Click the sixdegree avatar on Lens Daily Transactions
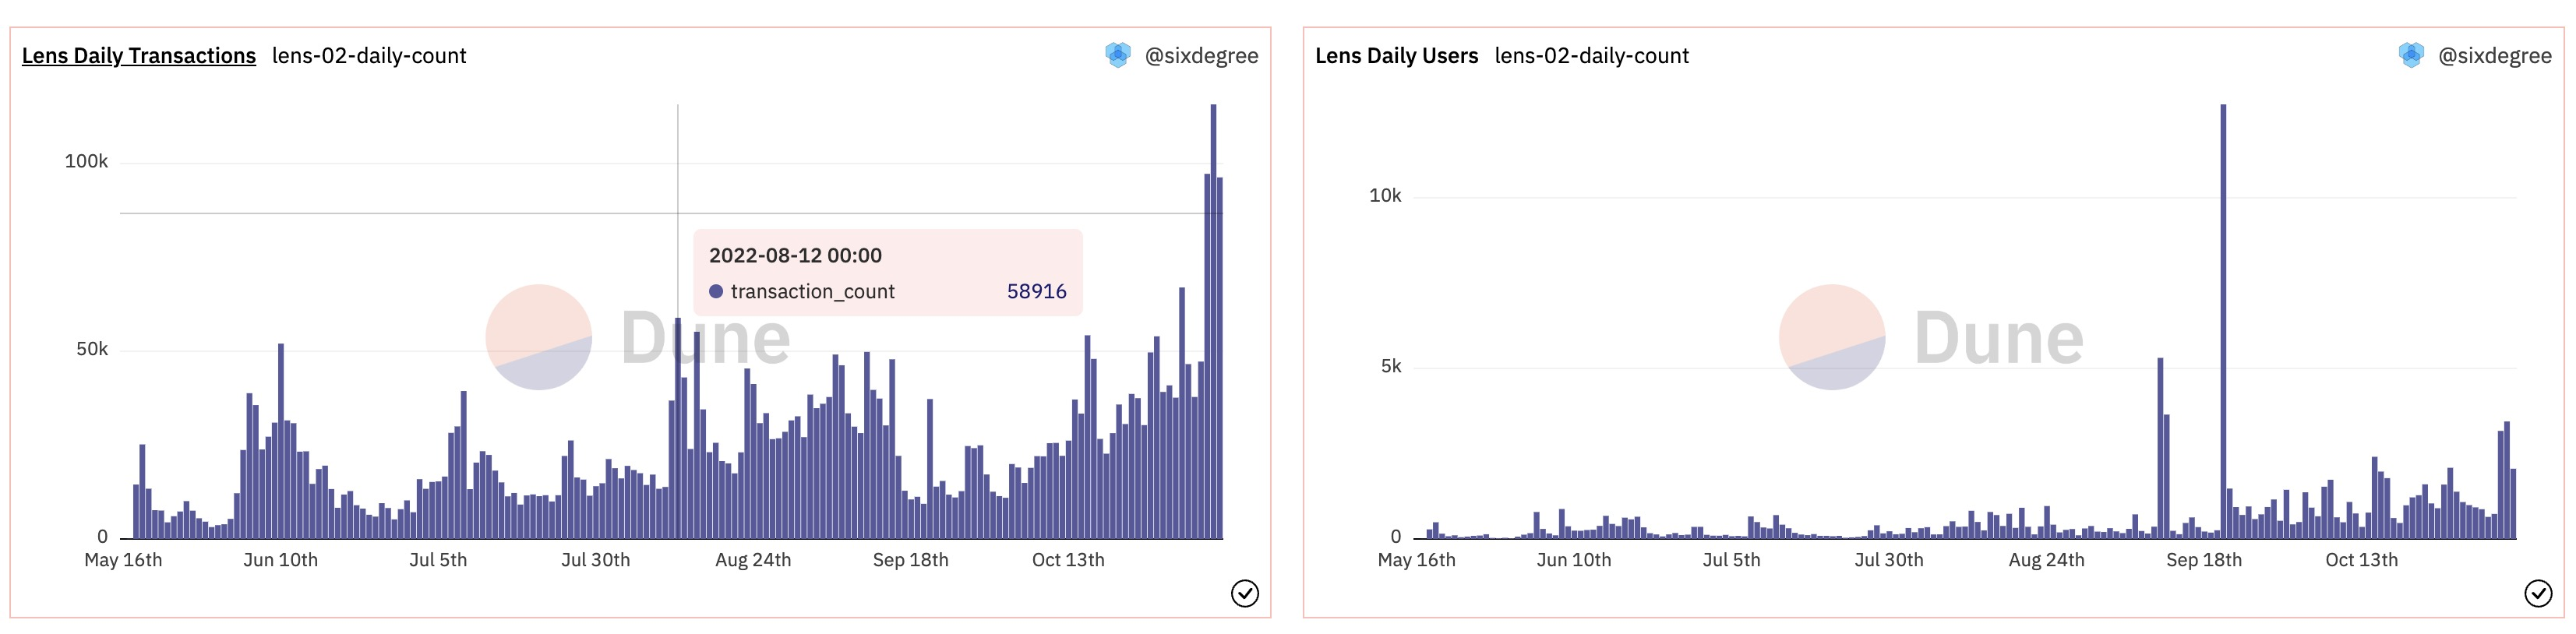 coord(1117,55)
